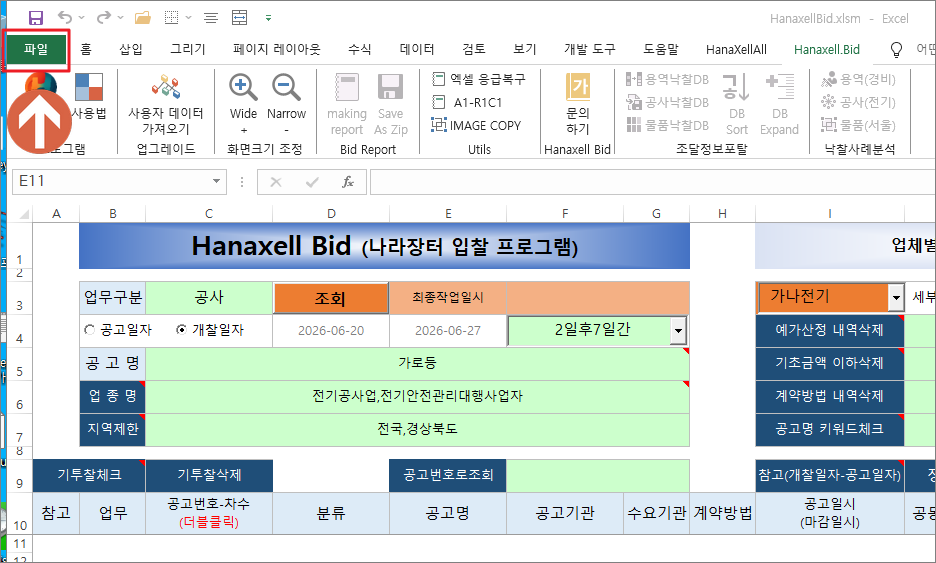Click the fit-width icon in quick access toolbar
The image size is (936, 563).
239,18
